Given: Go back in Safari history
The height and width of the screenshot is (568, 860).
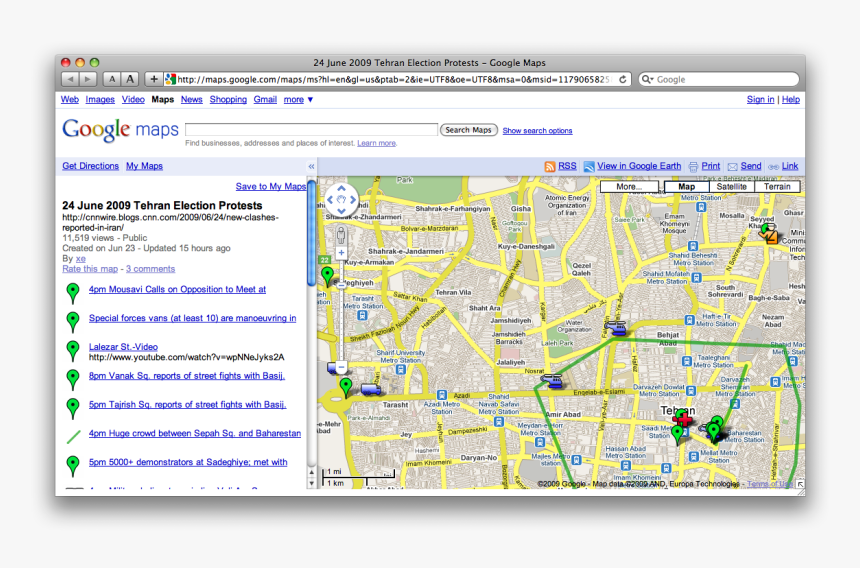Looking at the screenshot, I should [x=70, y=79].
